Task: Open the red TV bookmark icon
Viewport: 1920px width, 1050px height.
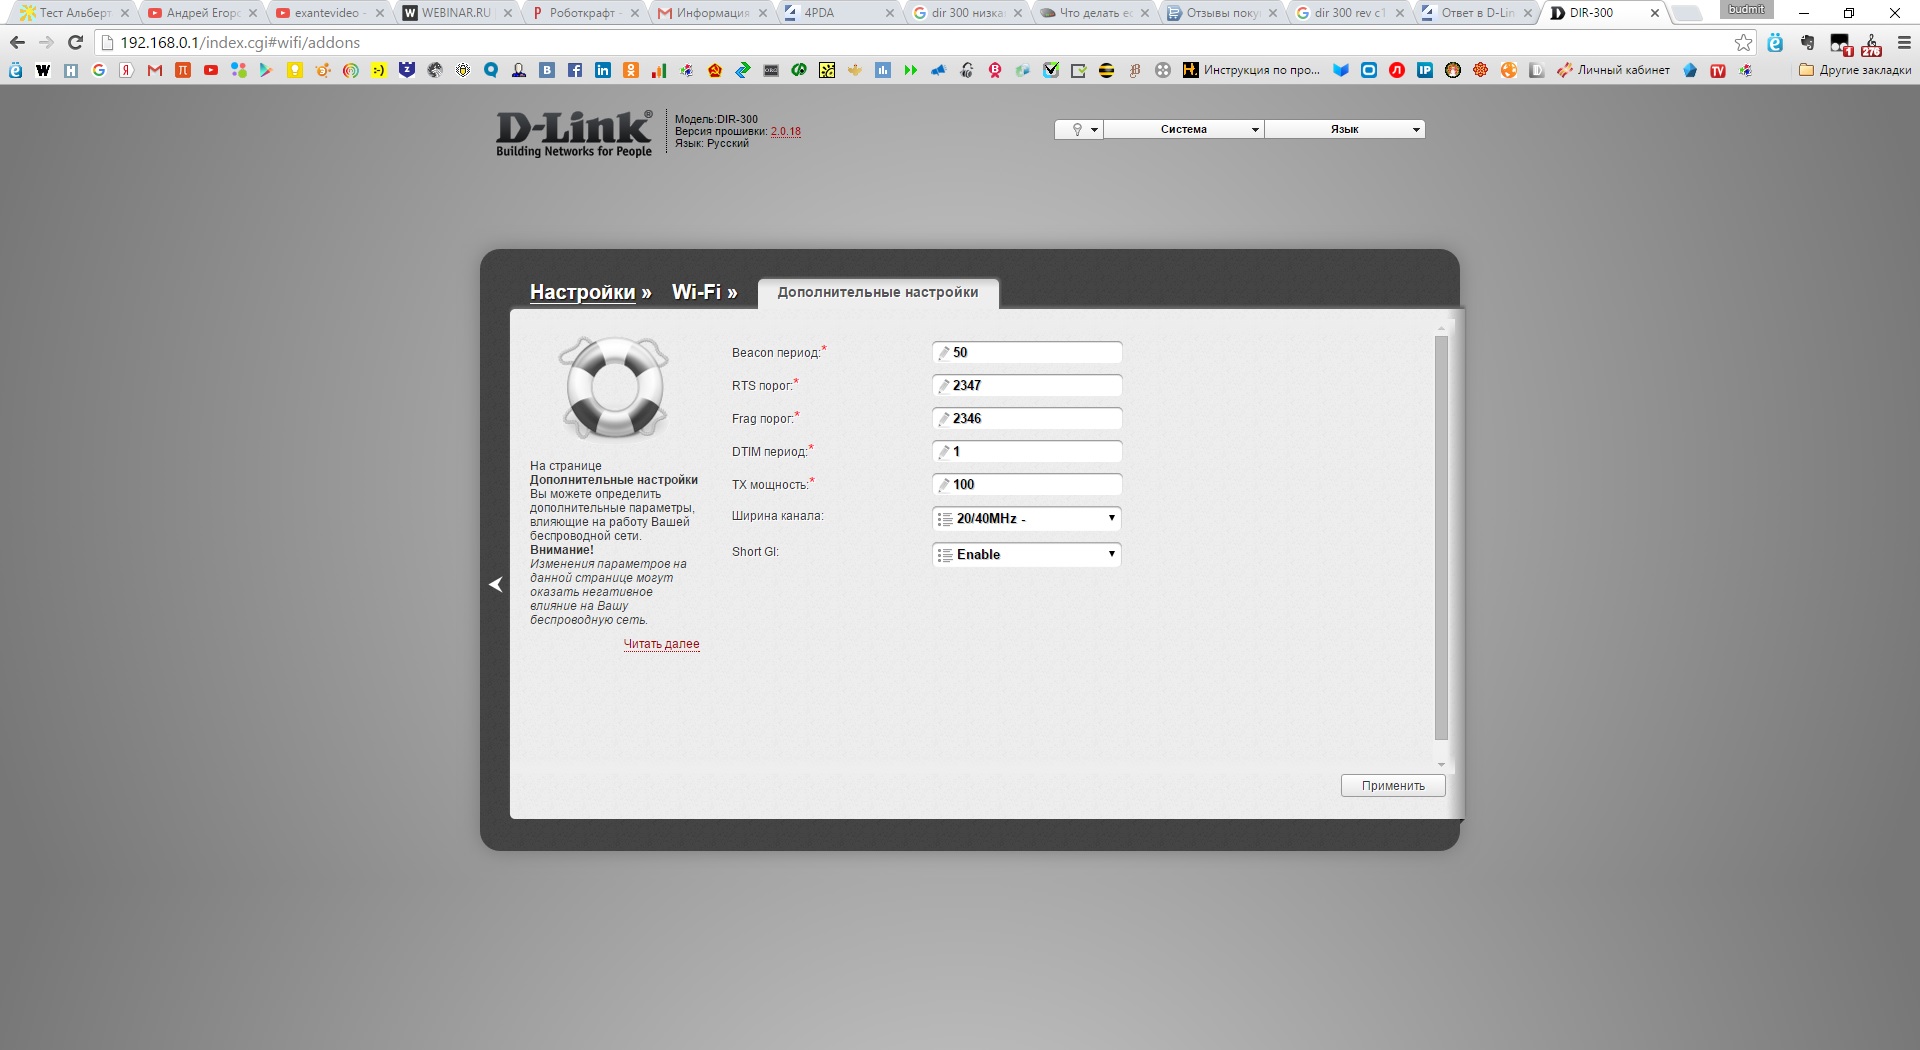Action: pos(1718,70)
